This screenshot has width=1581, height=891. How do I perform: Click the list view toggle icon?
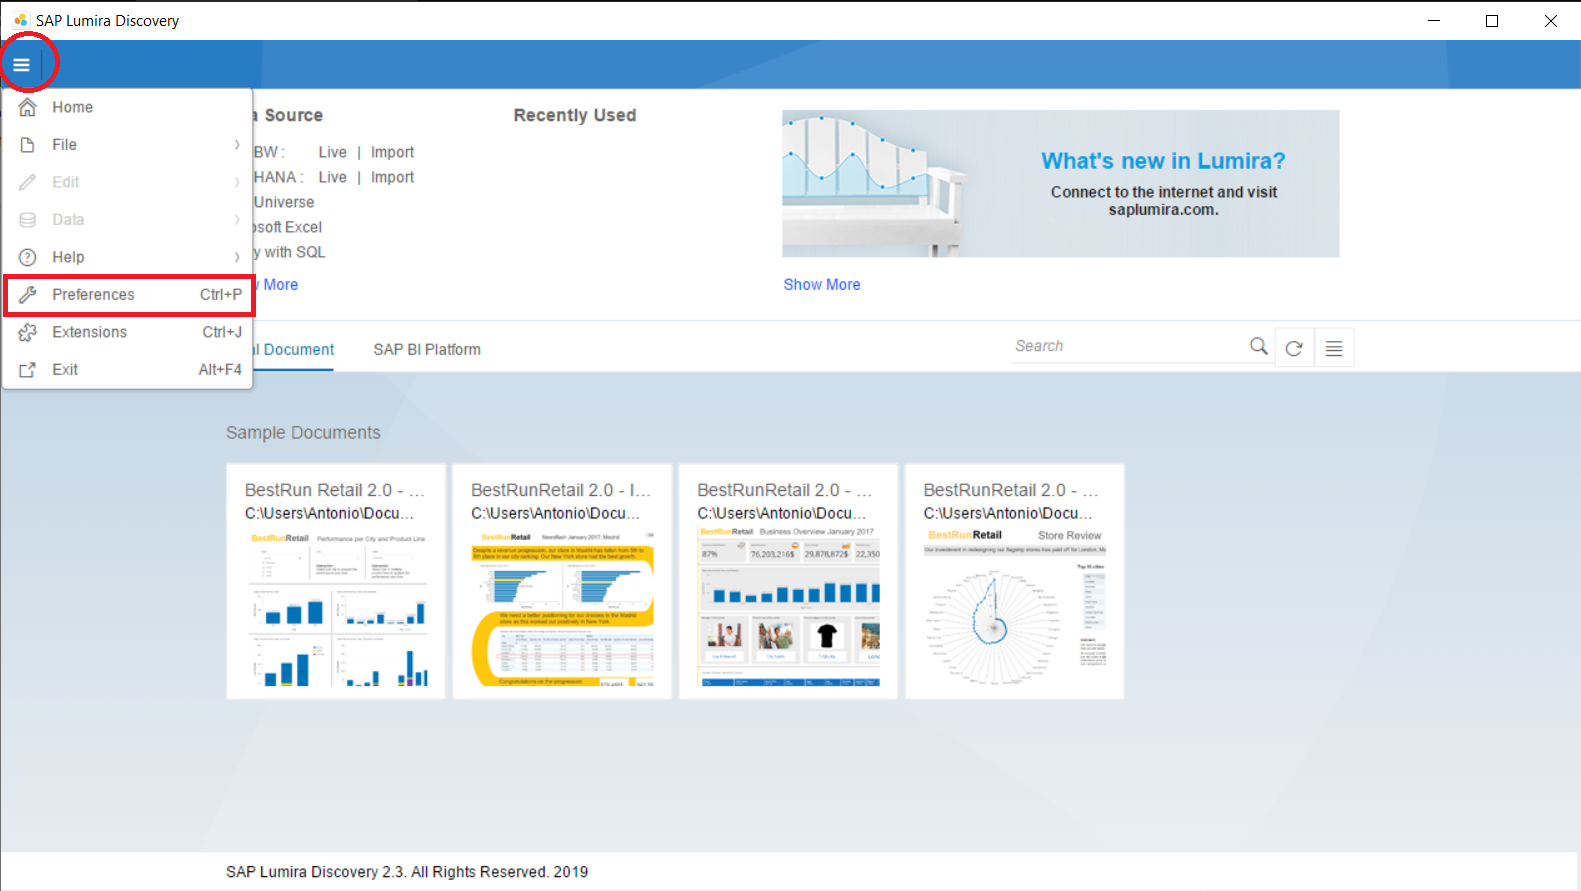[x=1334, y=348]
